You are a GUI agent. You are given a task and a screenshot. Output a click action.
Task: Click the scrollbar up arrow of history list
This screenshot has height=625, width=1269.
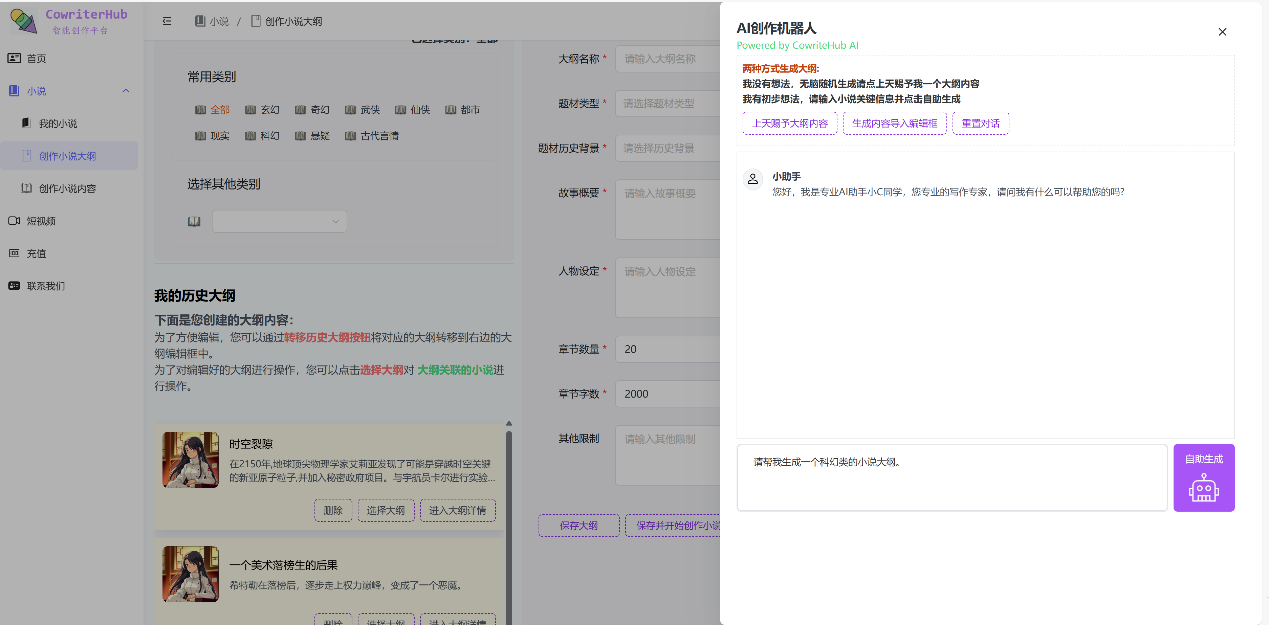[x=509, y=424]
